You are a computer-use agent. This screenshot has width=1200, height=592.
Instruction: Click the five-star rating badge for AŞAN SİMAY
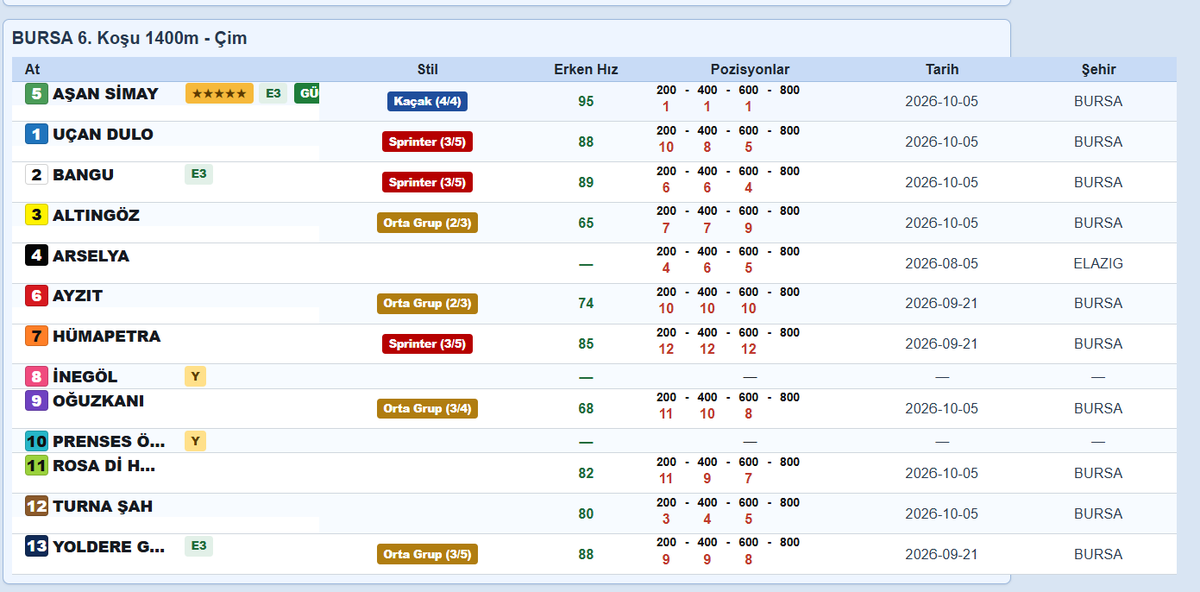pos(219,93)
